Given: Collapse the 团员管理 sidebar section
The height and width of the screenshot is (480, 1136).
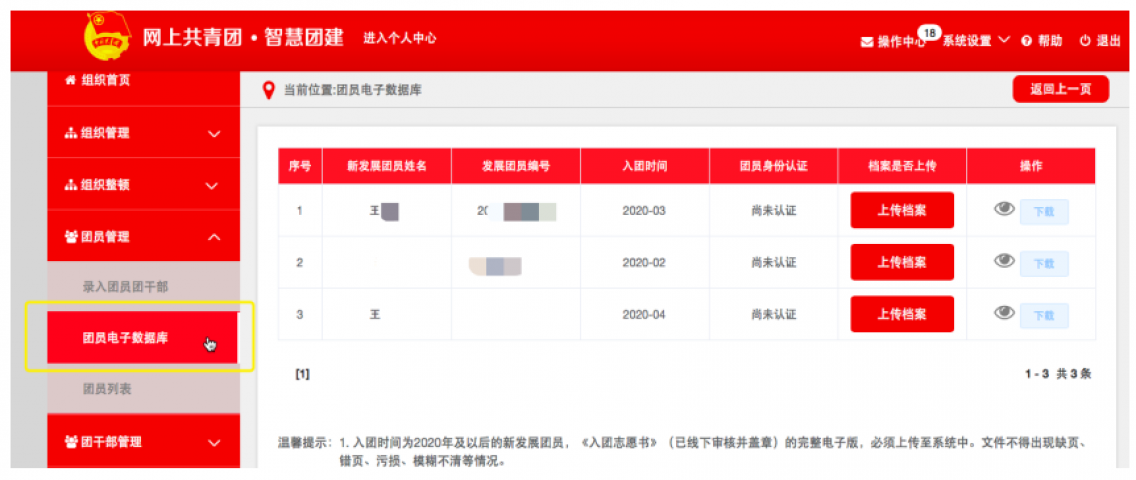Looking at the screenshot, I should (x=213, y=237).
